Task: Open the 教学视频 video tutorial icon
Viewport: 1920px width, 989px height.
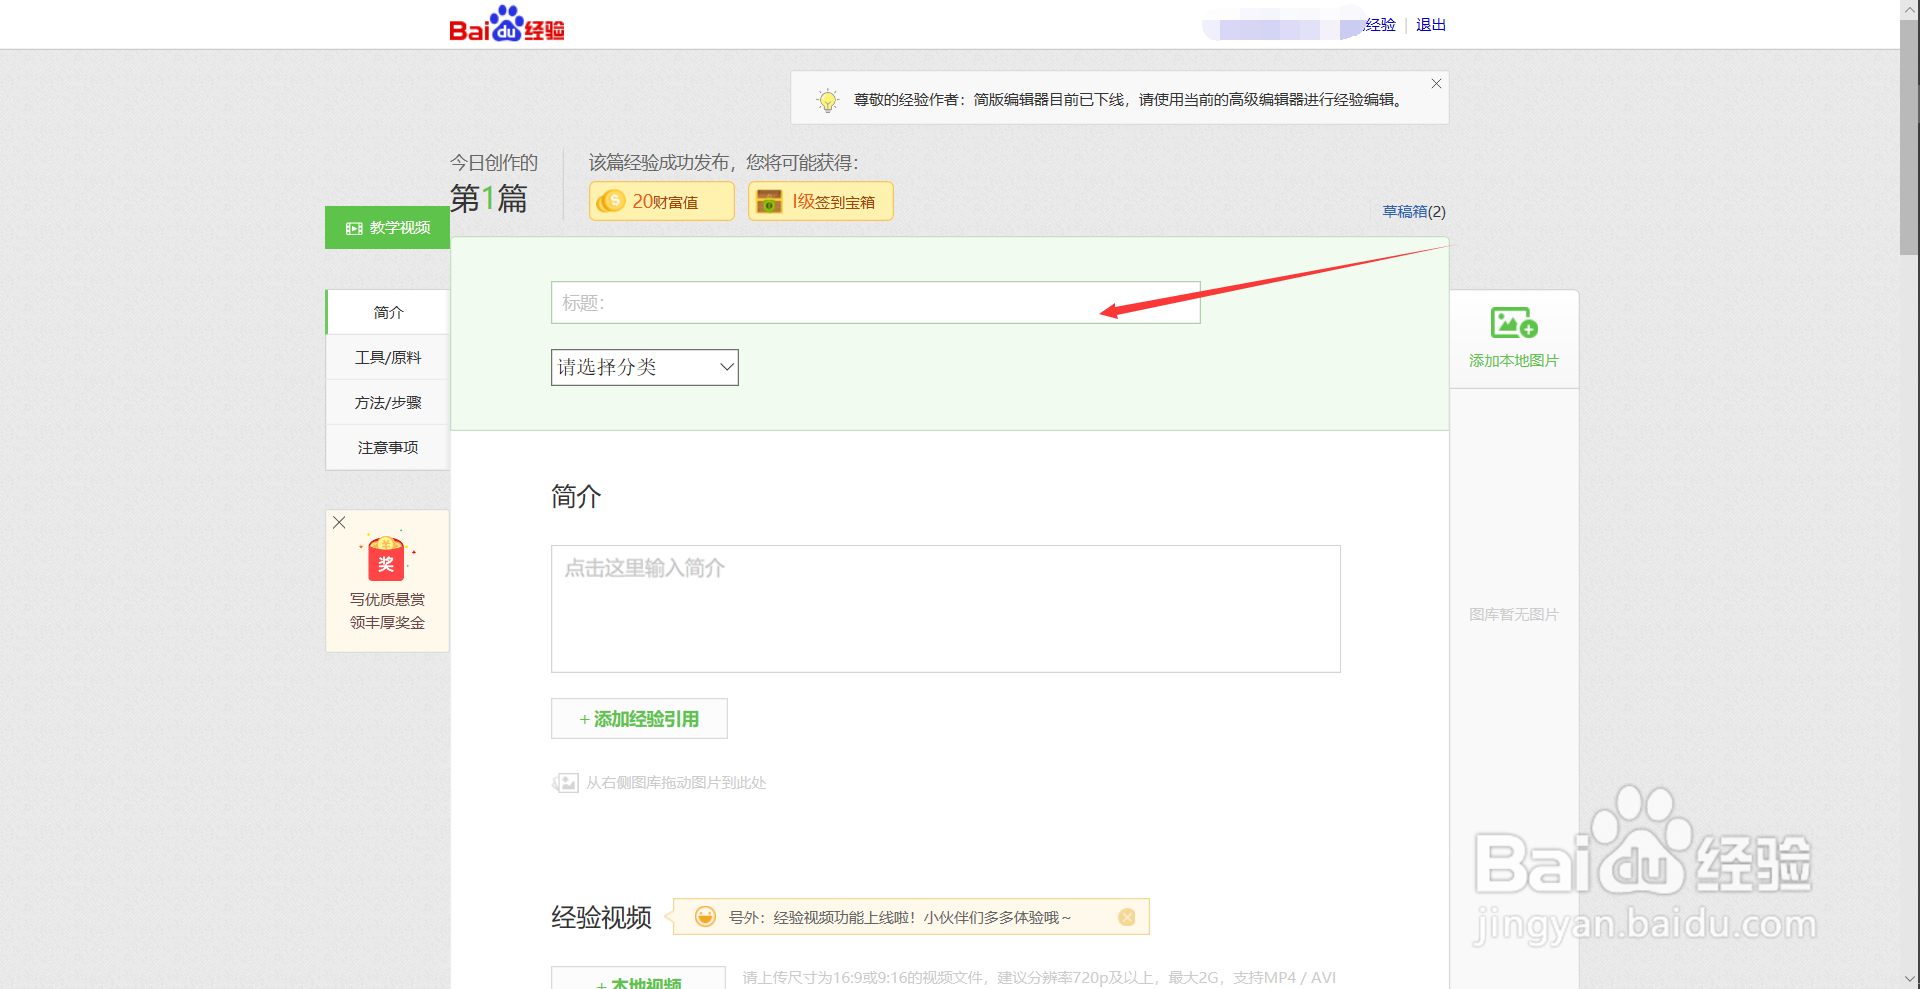Action: click(x=354, y=228)
